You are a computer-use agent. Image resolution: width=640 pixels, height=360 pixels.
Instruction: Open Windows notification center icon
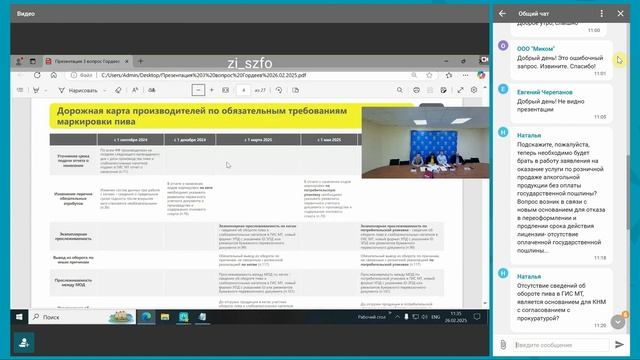coord(477,317)
